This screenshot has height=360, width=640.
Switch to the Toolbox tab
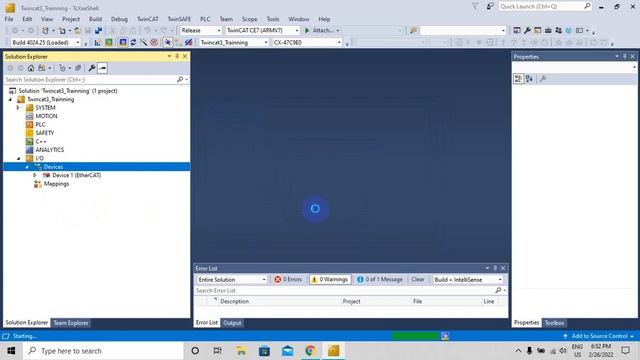[554, 323]
